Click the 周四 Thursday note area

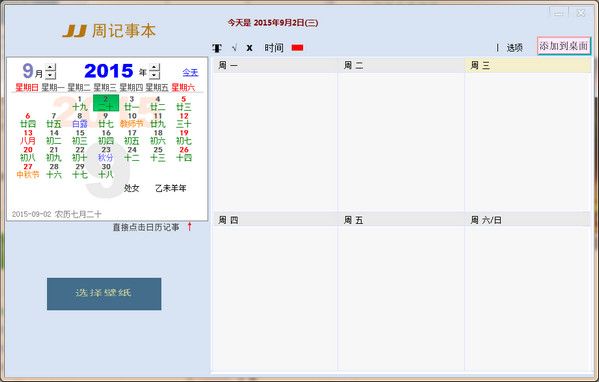coord(275,298)
